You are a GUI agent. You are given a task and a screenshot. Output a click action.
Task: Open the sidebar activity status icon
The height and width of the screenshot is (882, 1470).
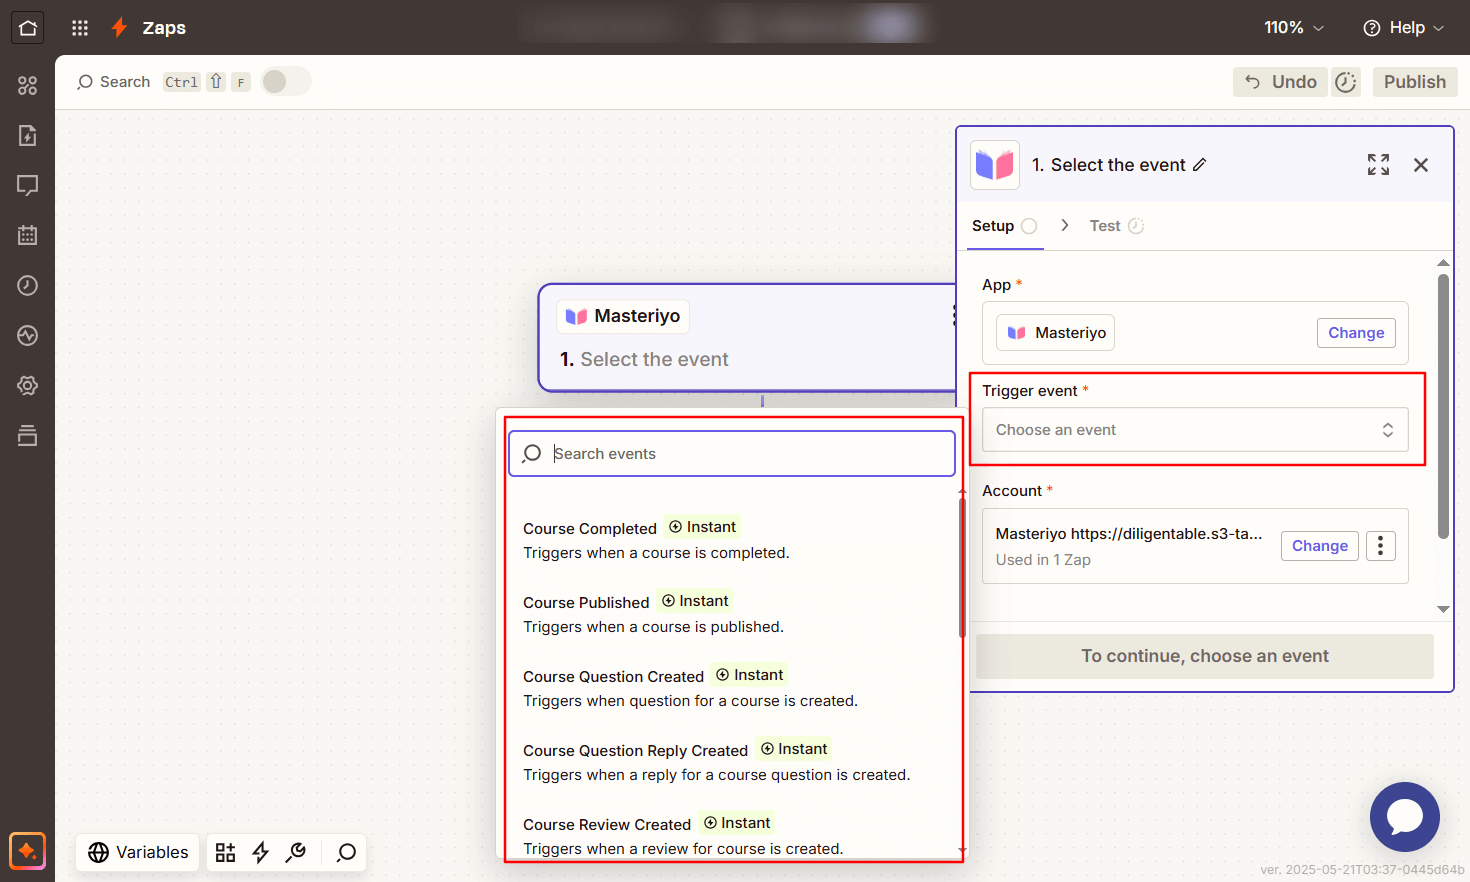point(28,336)
